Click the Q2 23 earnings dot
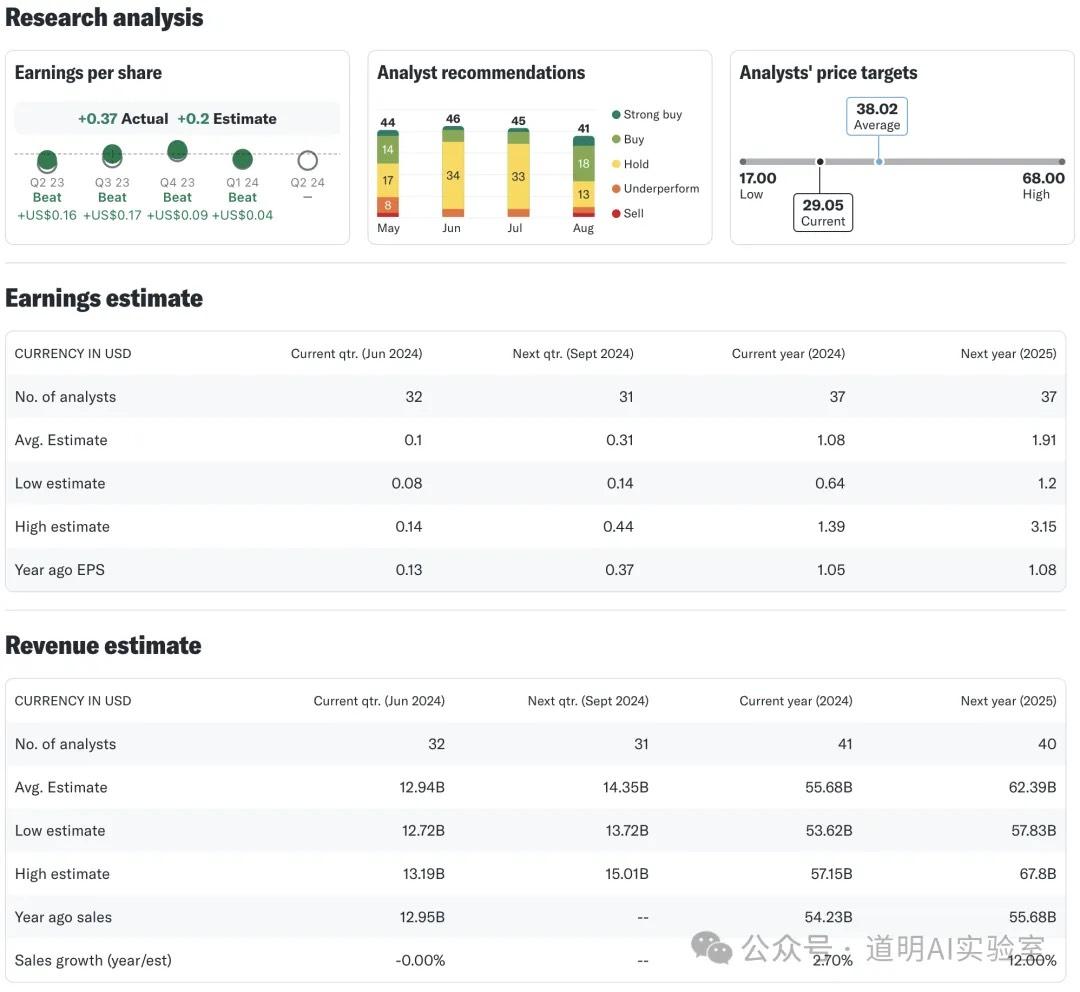 [x=47, y=160]
